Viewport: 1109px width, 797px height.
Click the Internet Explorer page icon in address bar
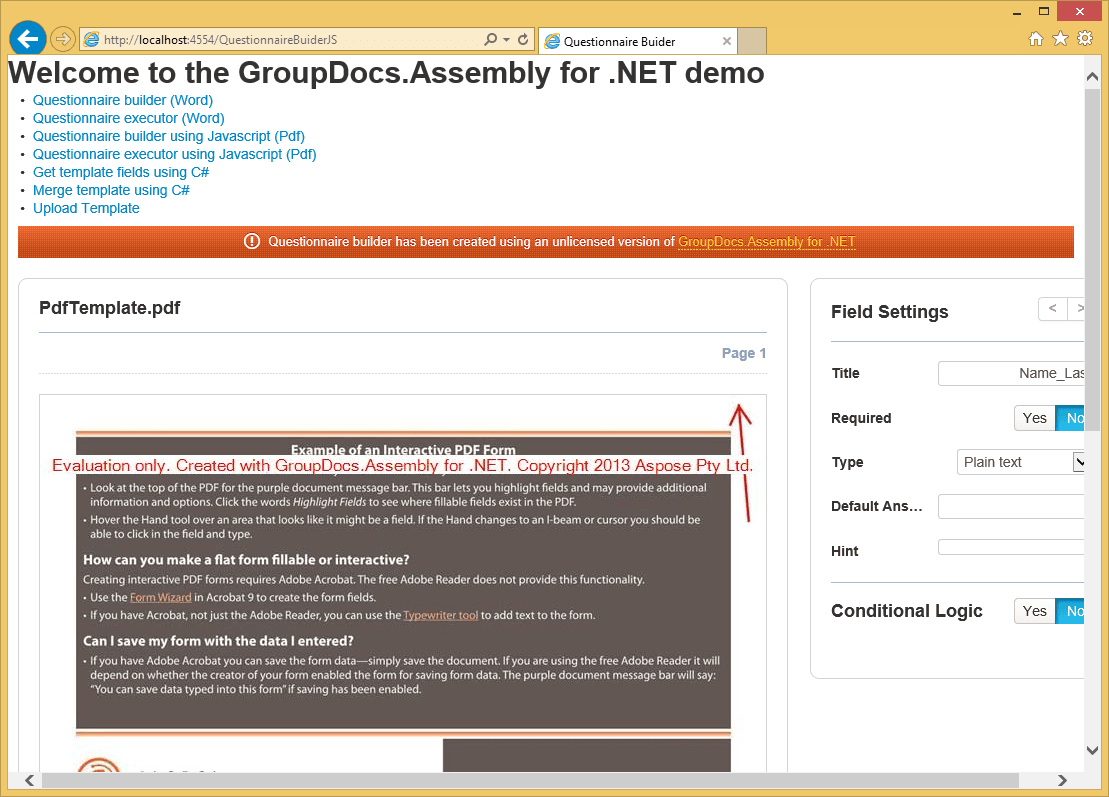(x=91, y=40)
